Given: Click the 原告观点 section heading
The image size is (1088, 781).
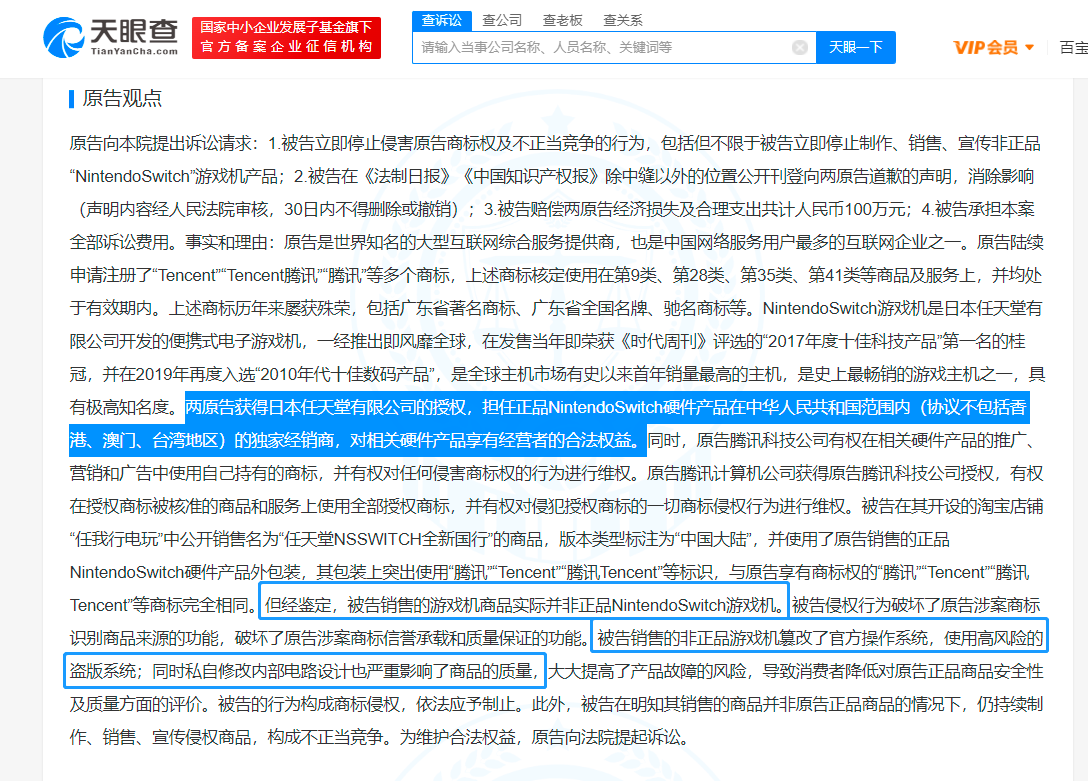Looking at the screenshot, I should click(122, 98).
